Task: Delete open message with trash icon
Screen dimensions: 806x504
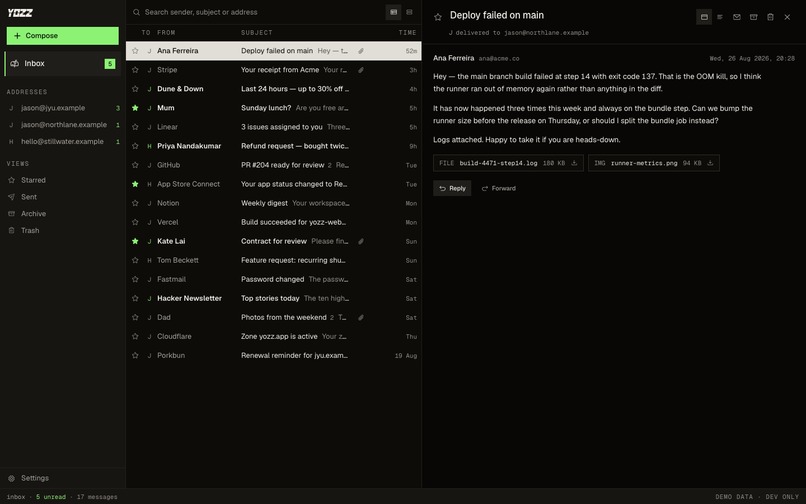Action: click(770, 17)
